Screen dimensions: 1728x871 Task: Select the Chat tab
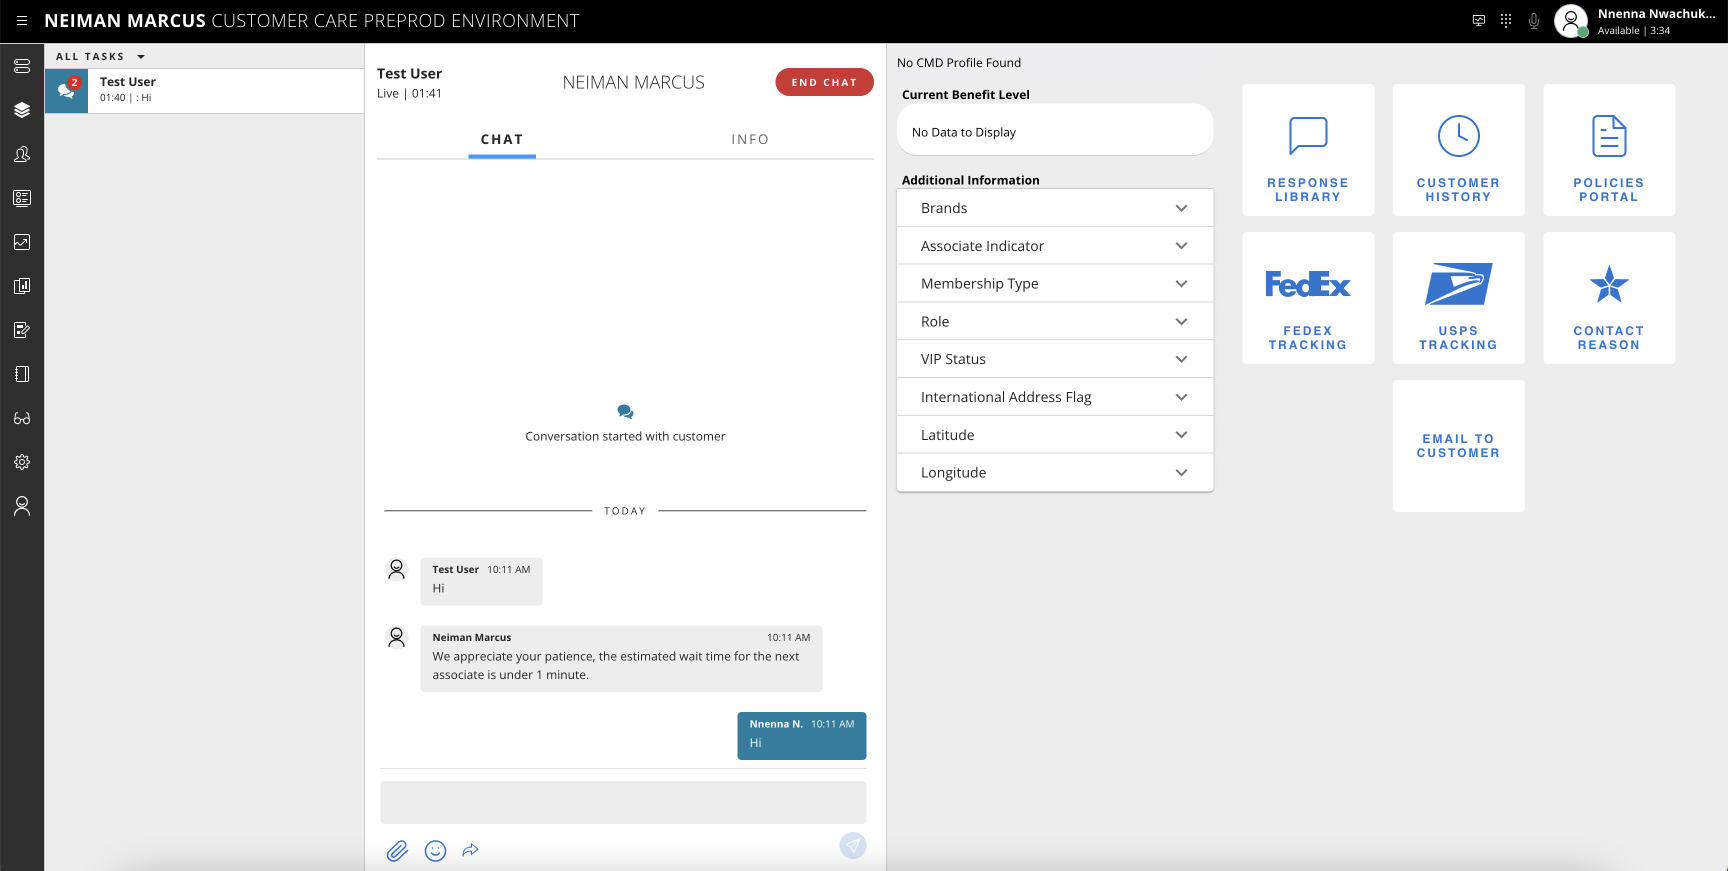click(502, 140)
